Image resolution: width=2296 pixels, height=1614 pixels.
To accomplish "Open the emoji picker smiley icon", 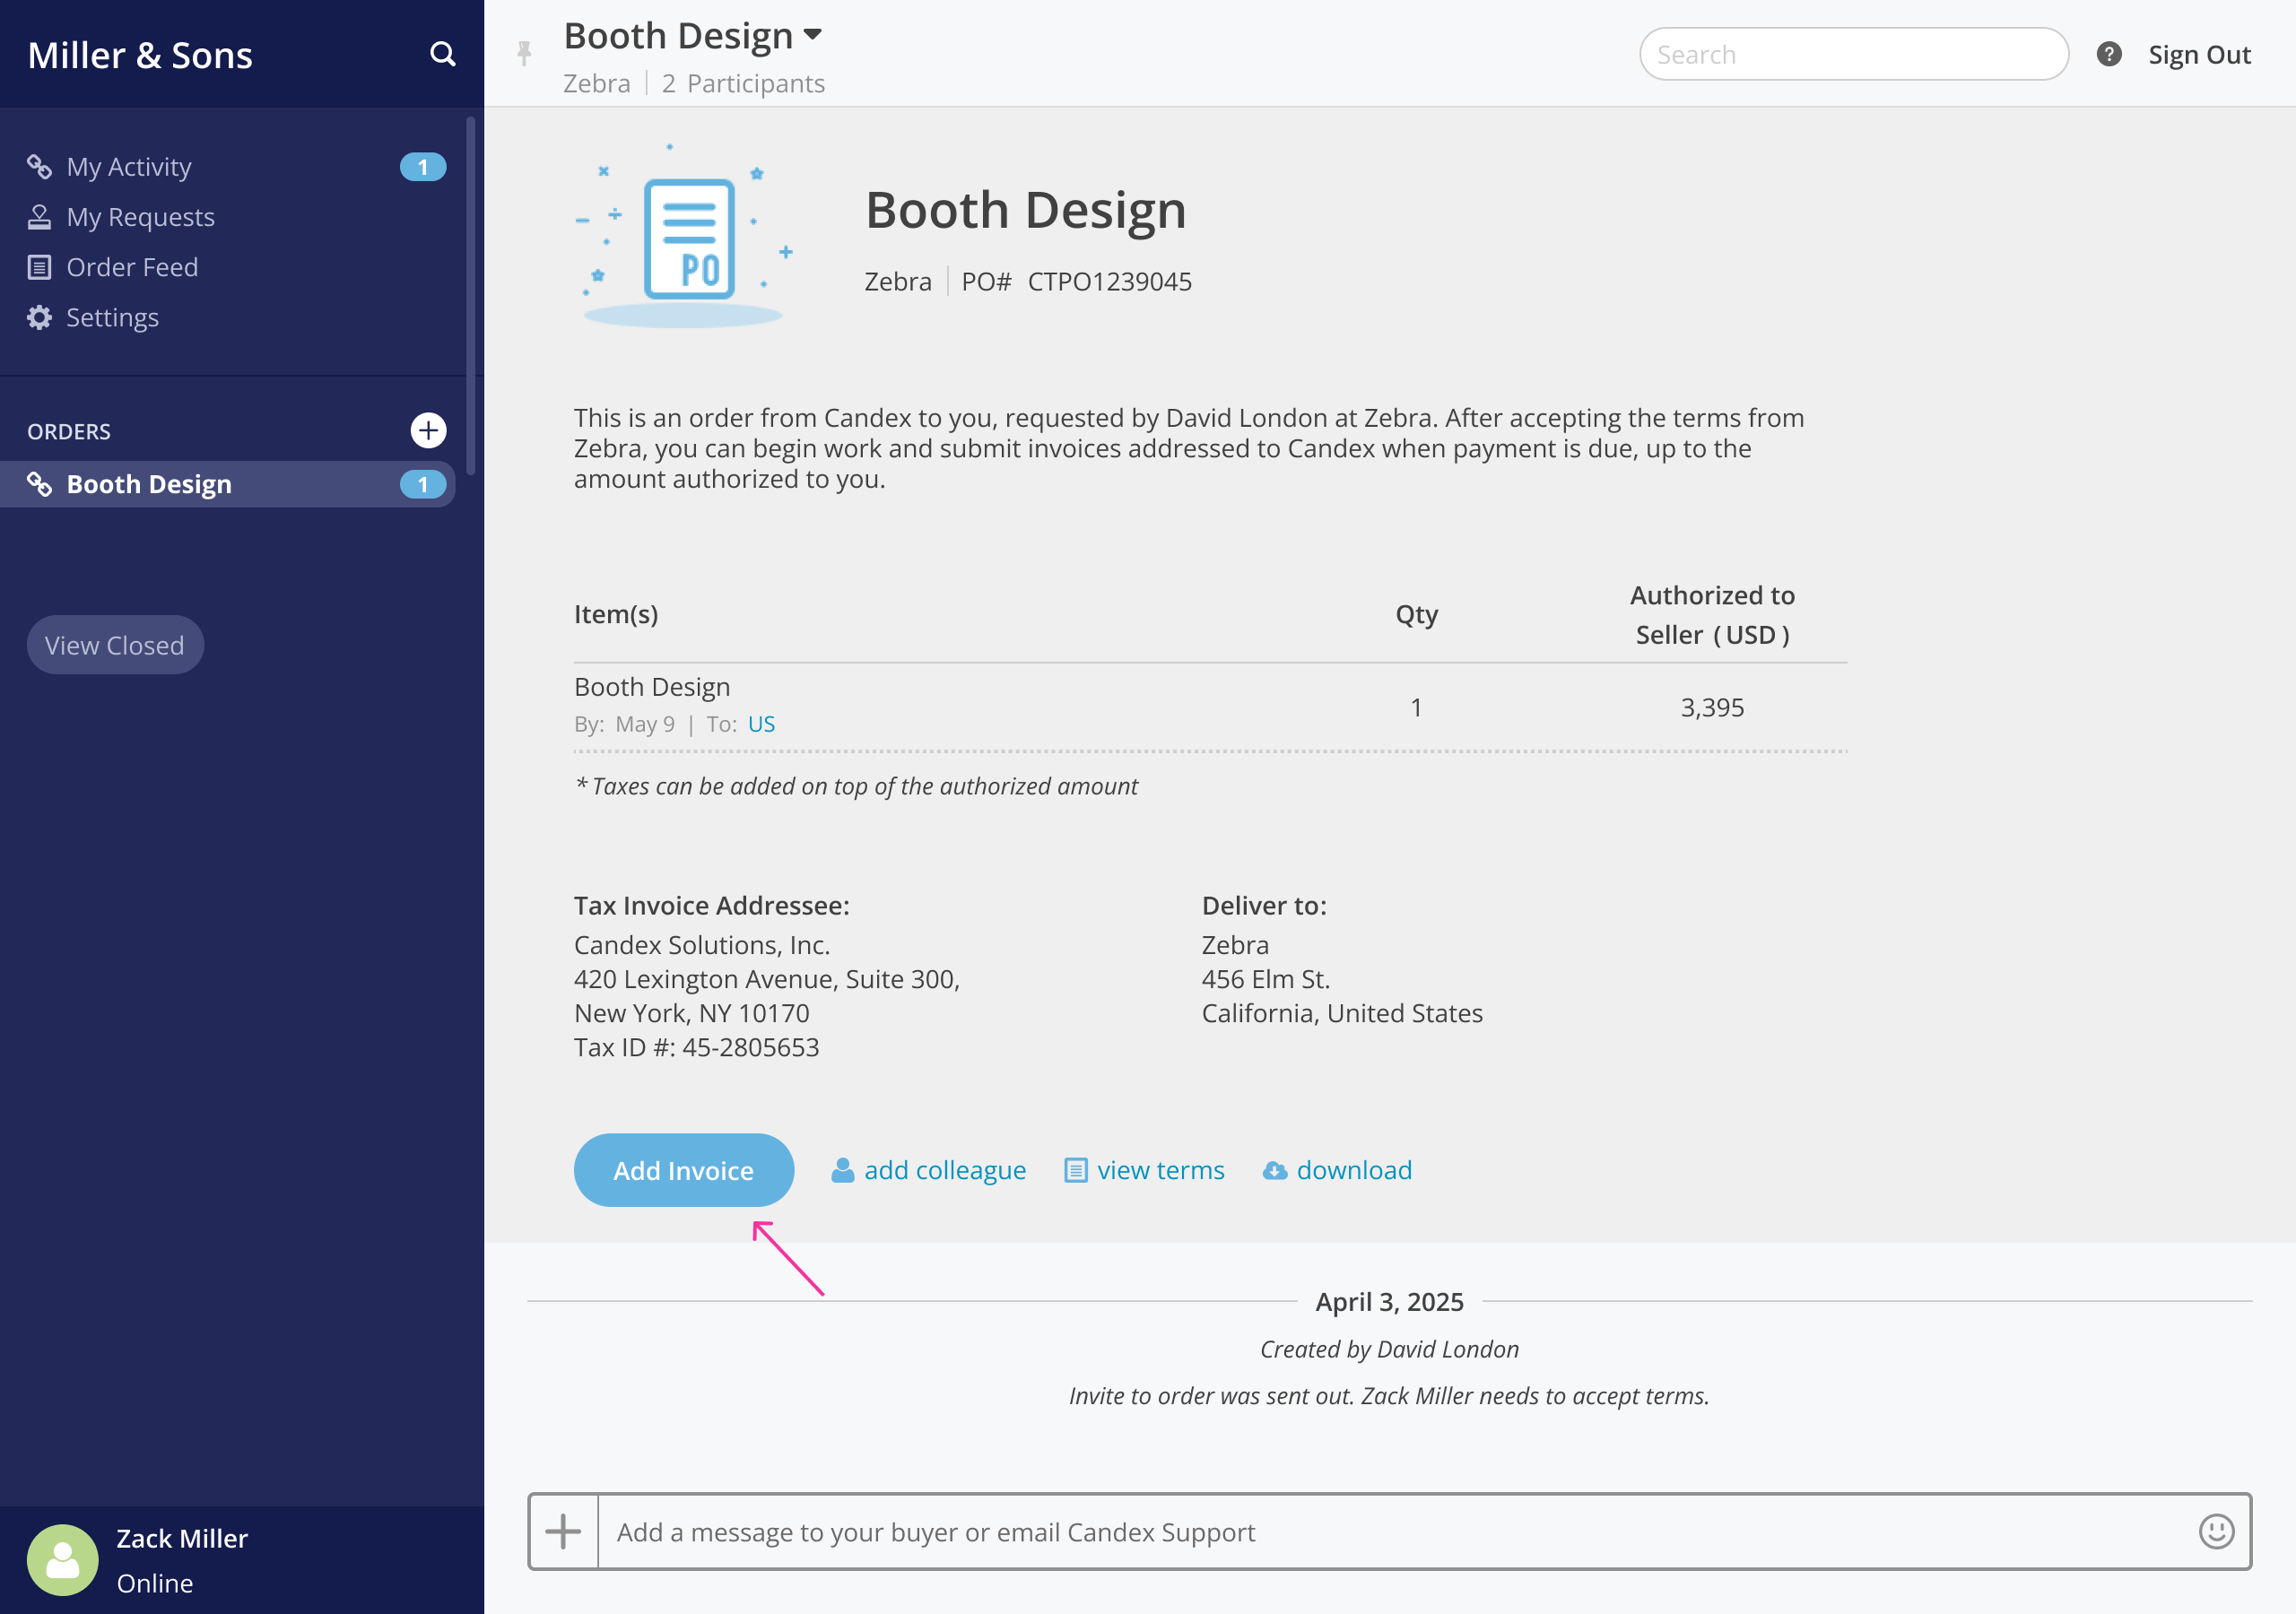I will (x=2215, y=1531).
